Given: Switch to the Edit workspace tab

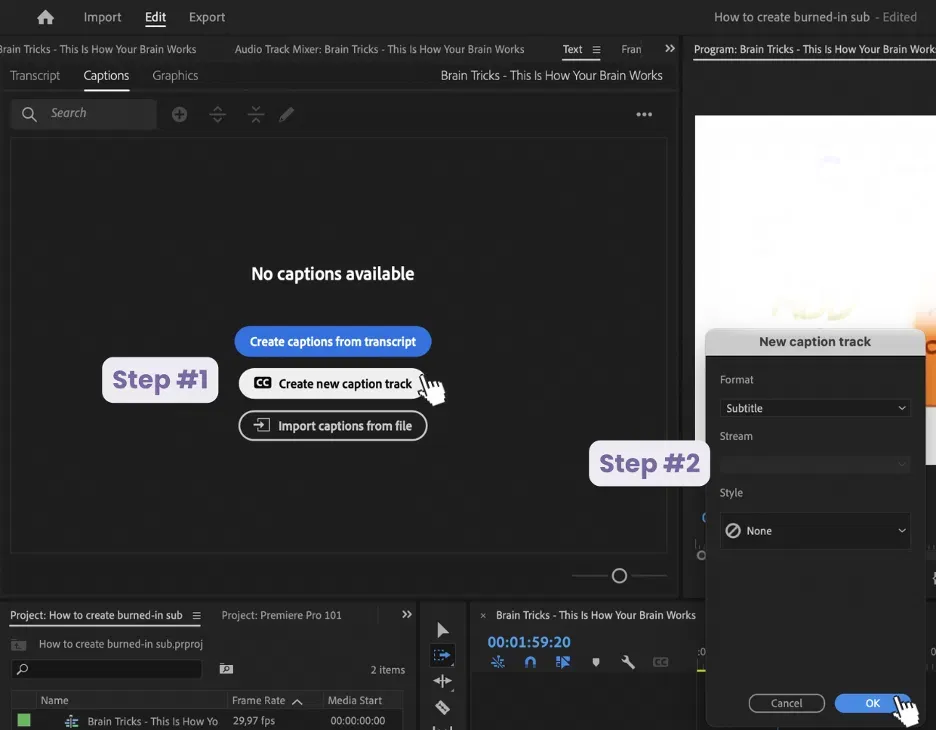Looking at the screenshot, I should click(155, 17).
